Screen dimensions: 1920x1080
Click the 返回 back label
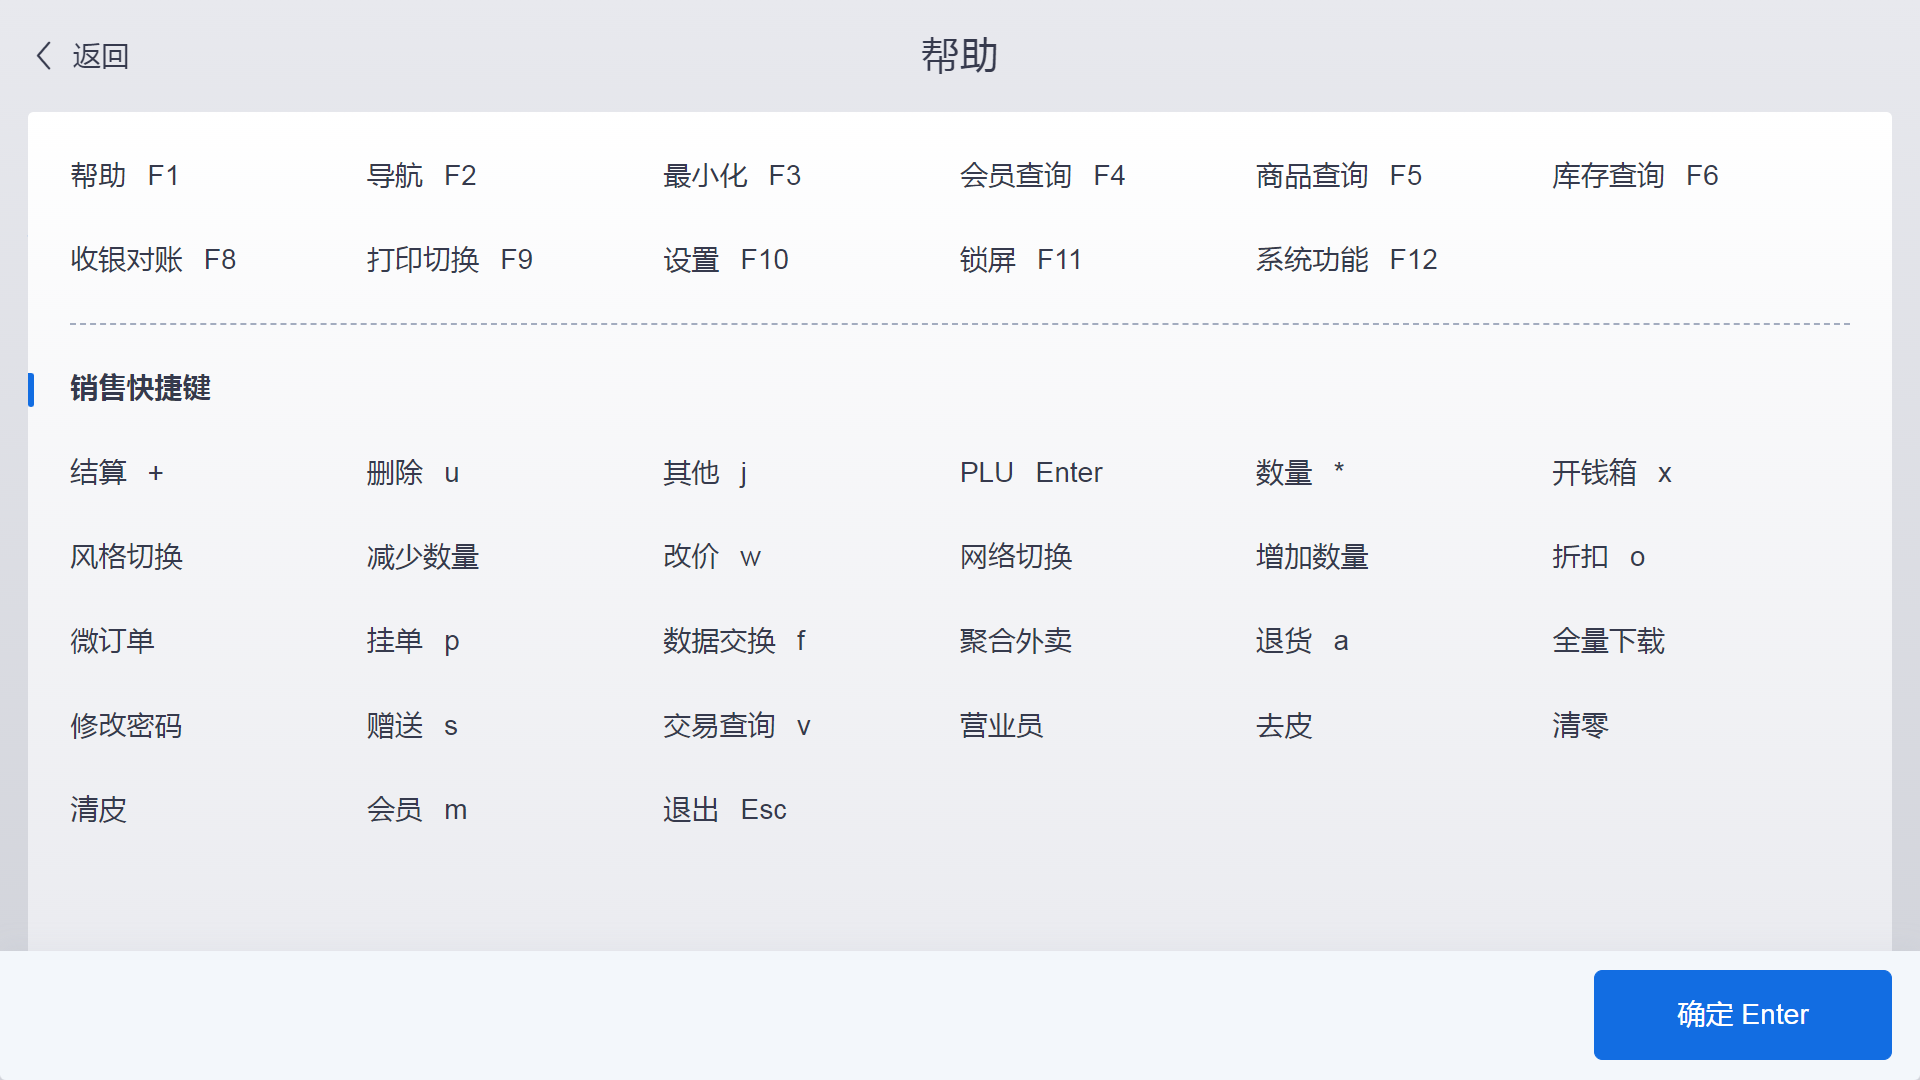tap(100, 56)
